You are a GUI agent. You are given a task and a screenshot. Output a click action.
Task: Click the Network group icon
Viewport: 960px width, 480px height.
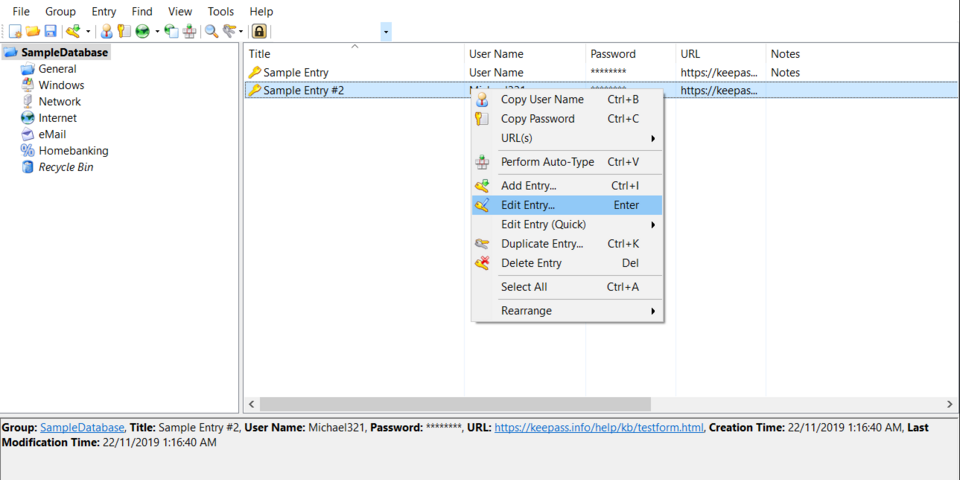pyautogui.click(x=28, y=102)
